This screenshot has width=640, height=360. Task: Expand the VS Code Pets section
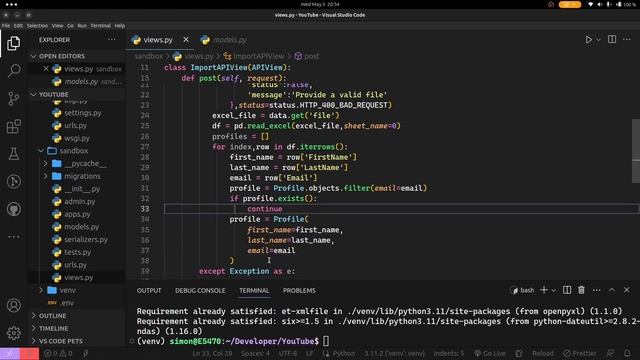[33, 341]
